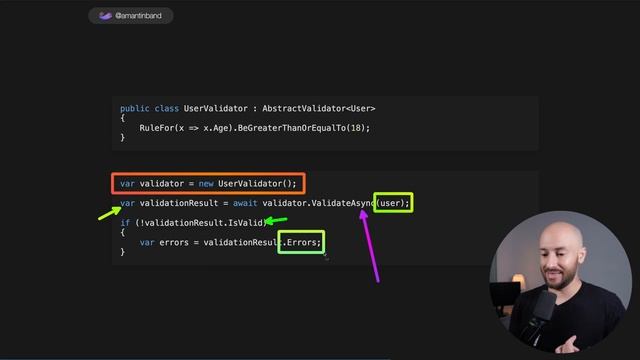The image size is (640, 360).
Task: Click the 'await' keyword
Action: (245, 203)
